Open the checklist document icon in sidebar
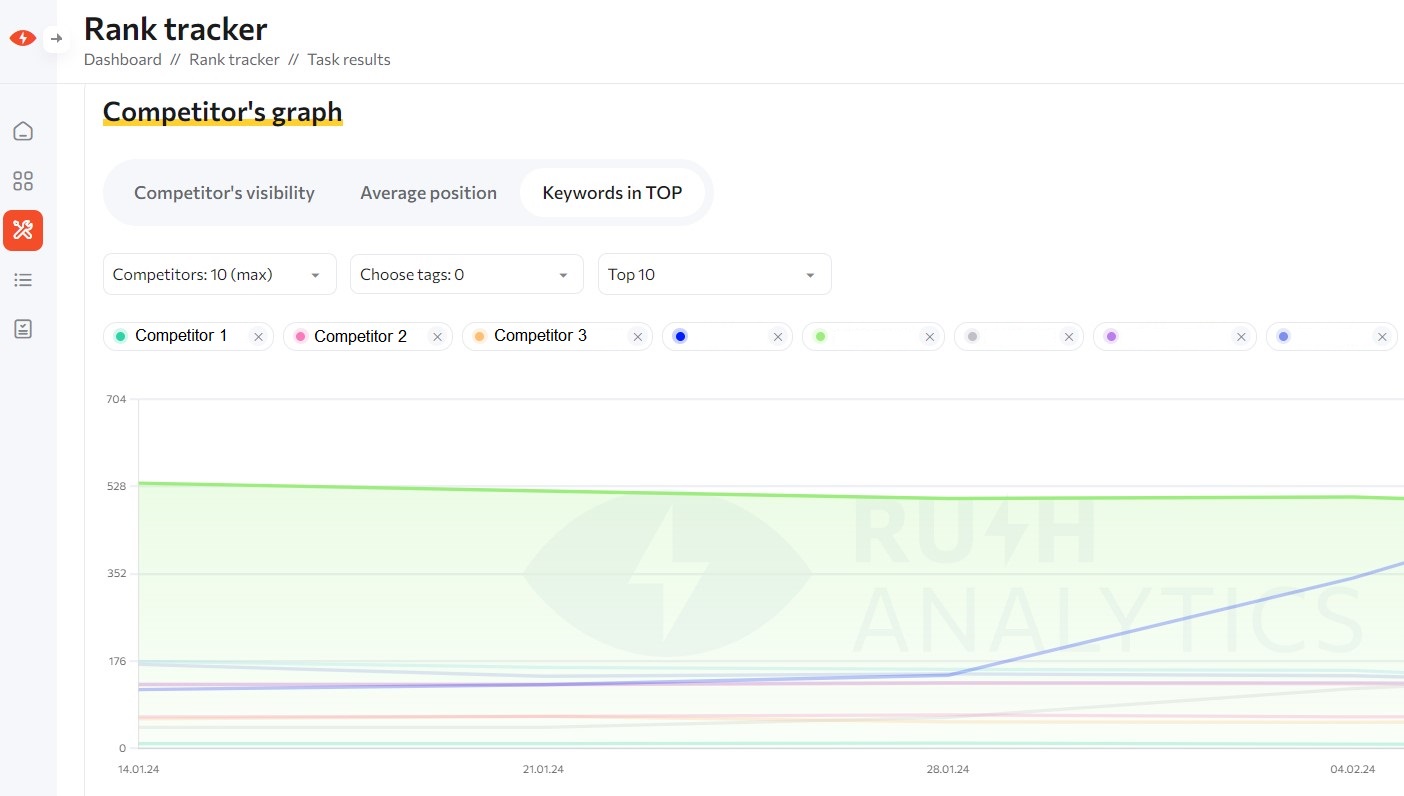This screenshot has width=1404, height=796. (23, 329)
